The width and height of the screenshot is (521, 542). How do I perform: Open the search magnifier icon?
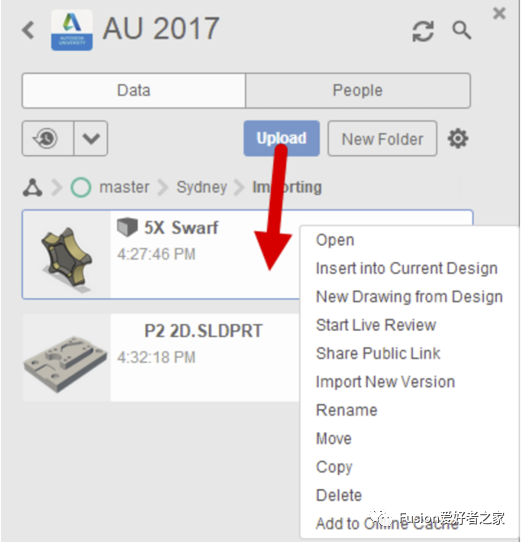click(462, 30)
